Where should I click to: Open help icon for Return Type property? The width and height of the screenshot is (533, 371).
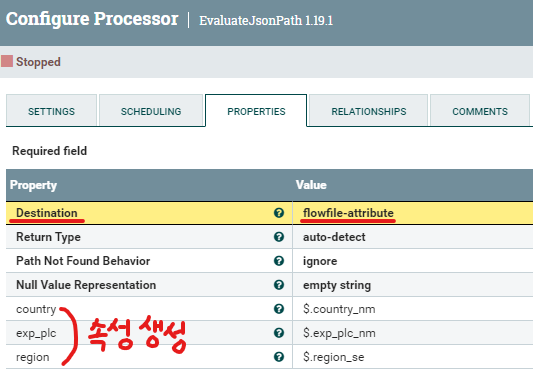pos(279,237)
